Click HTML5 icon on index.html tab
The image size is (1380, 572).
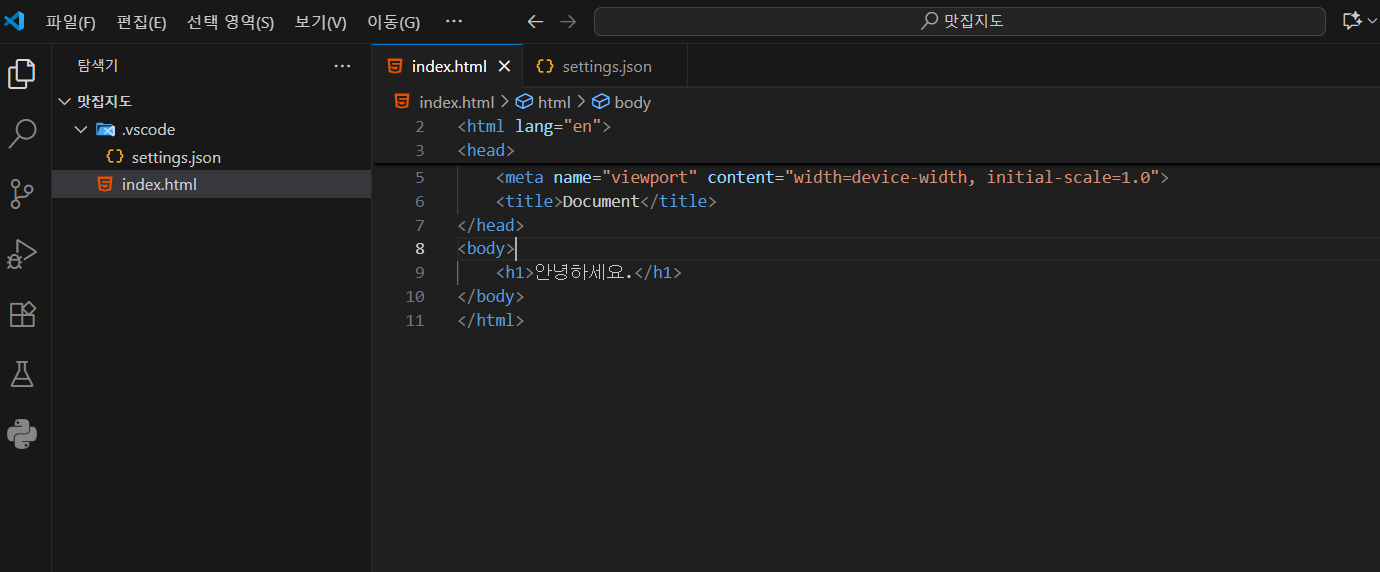(x=395, y=66)
